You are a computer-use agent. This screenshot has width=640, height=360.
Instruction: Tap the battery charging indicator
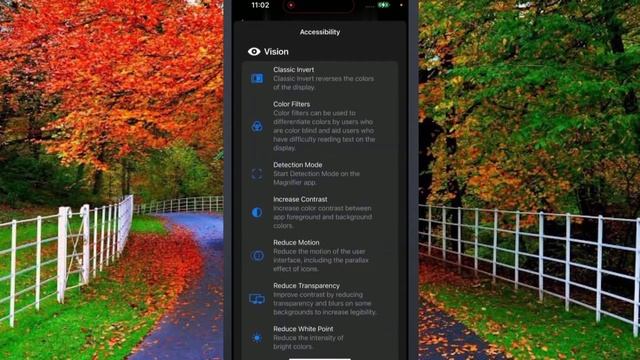coord(383,5)
